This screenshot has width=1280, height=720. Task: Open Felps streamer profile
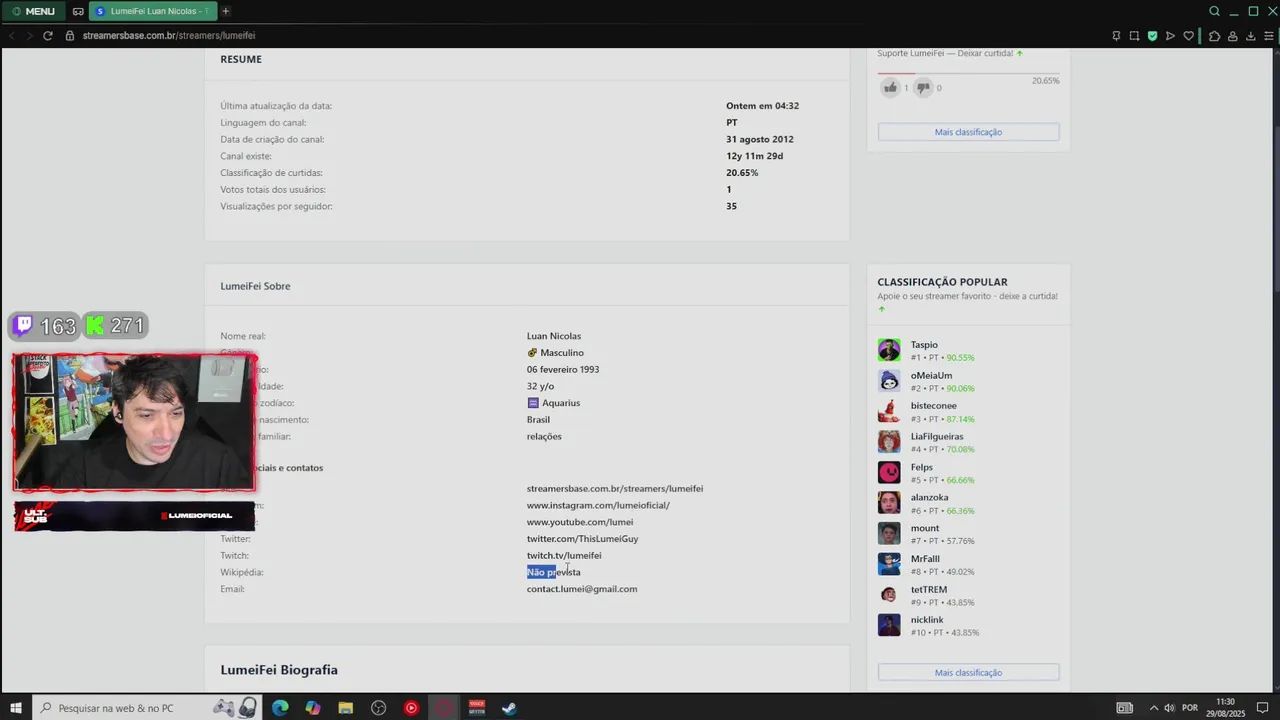pos(921,467)
